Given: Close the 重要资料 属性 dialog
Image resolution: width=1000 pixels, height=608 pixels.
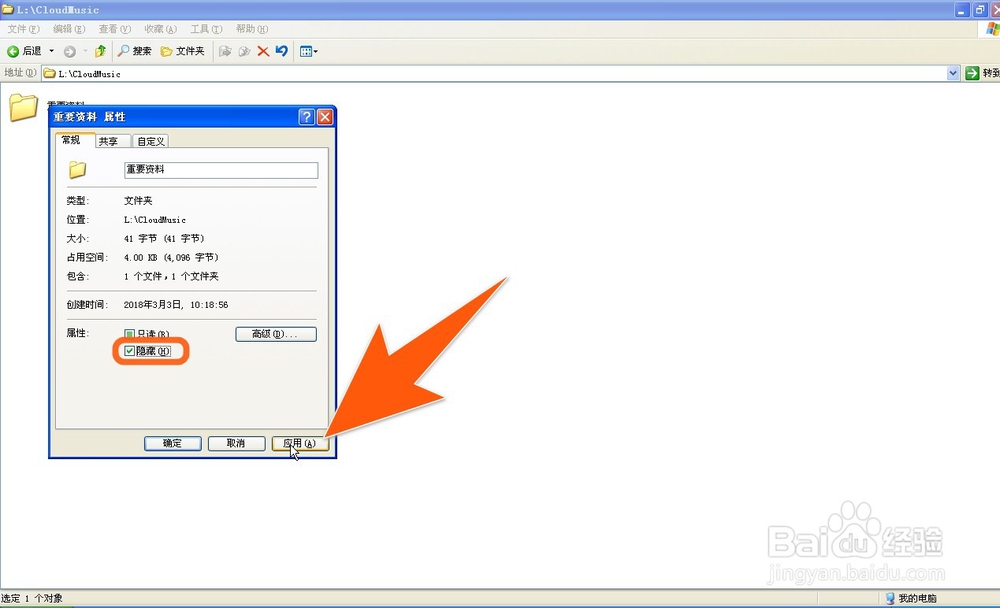Looking at the screenshot, I should (x=325, y=117).
